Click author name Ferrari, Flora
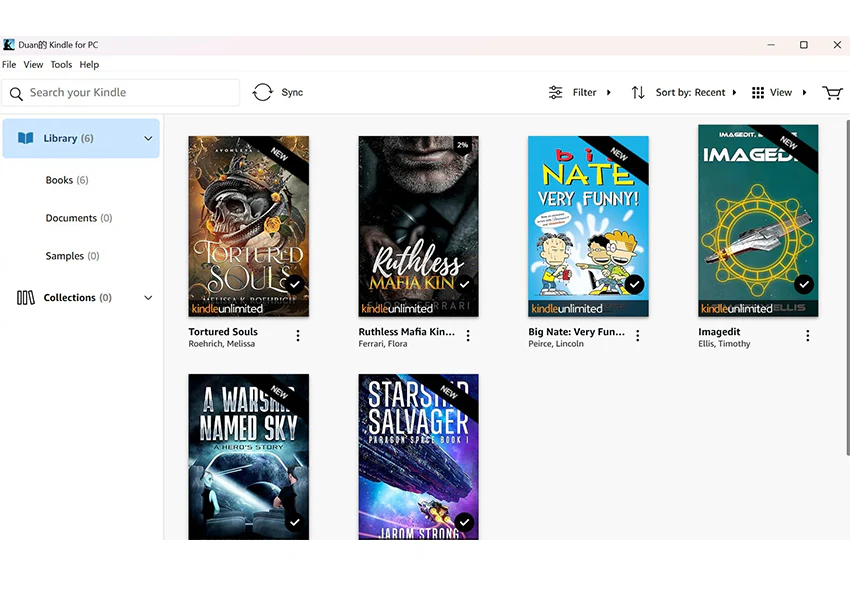This screenshot has width=850, height=606. coord(383,344)
